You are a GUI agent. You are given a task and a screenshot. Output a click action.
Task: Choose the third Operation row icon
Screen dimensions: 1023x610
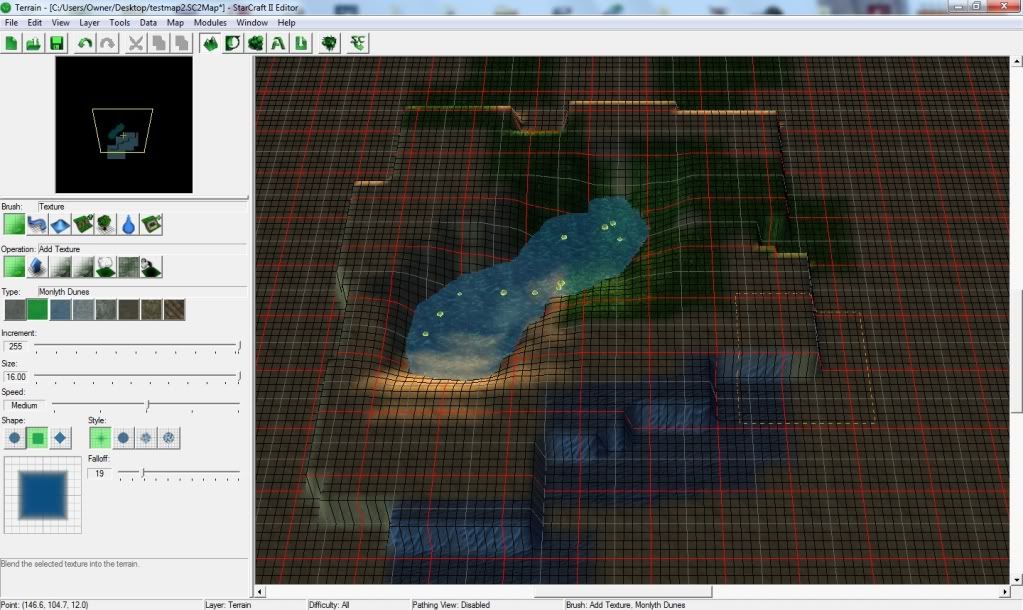pos(60,267)
